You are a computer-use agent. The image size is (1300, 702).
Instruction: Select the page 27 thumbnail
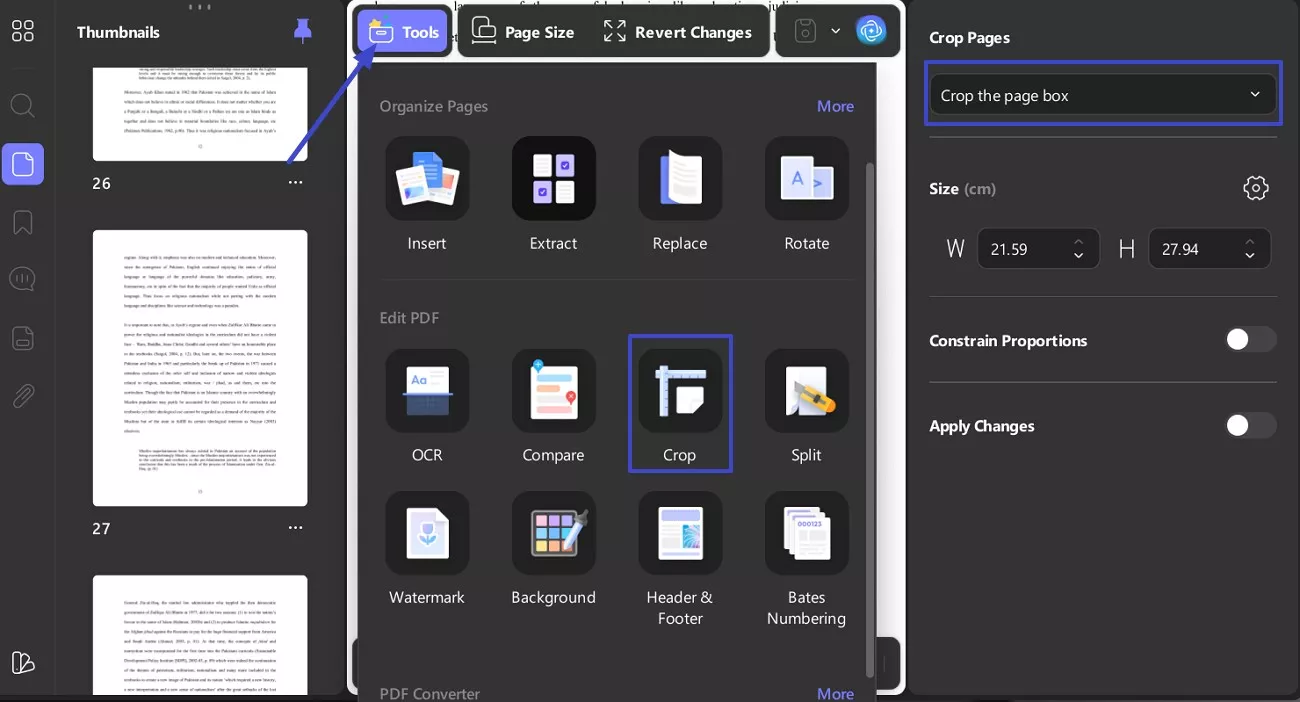[x=200, y=368]
